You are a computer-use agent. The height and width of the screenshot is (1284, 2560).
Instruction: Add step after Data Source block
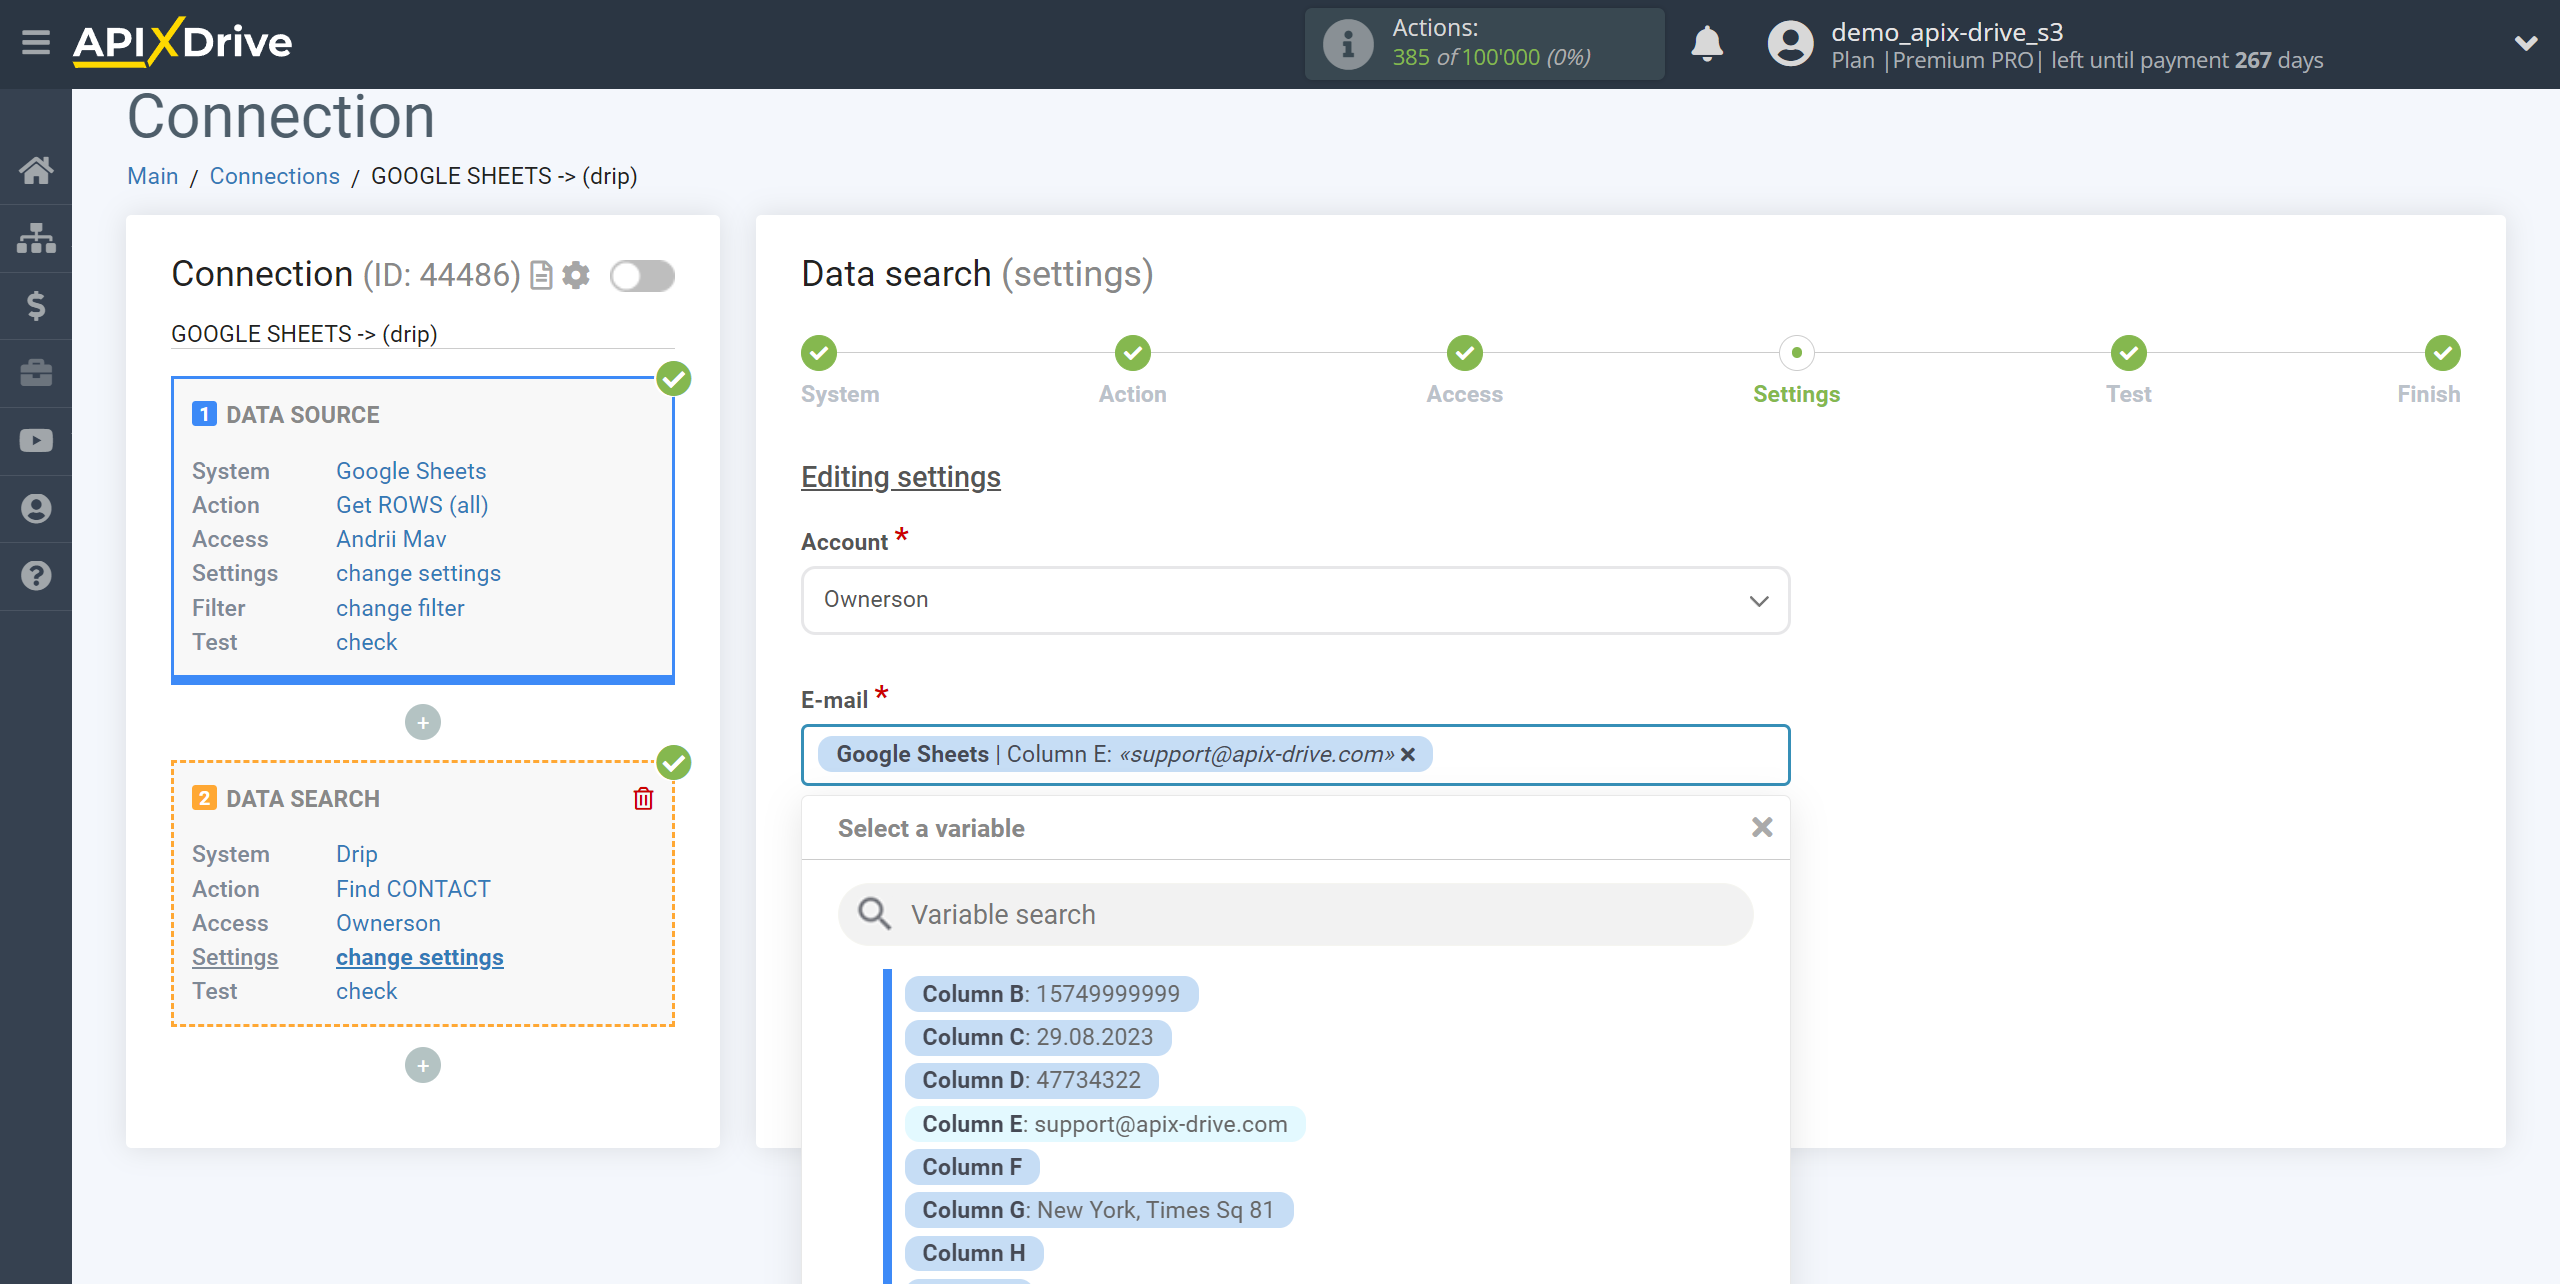423,722
